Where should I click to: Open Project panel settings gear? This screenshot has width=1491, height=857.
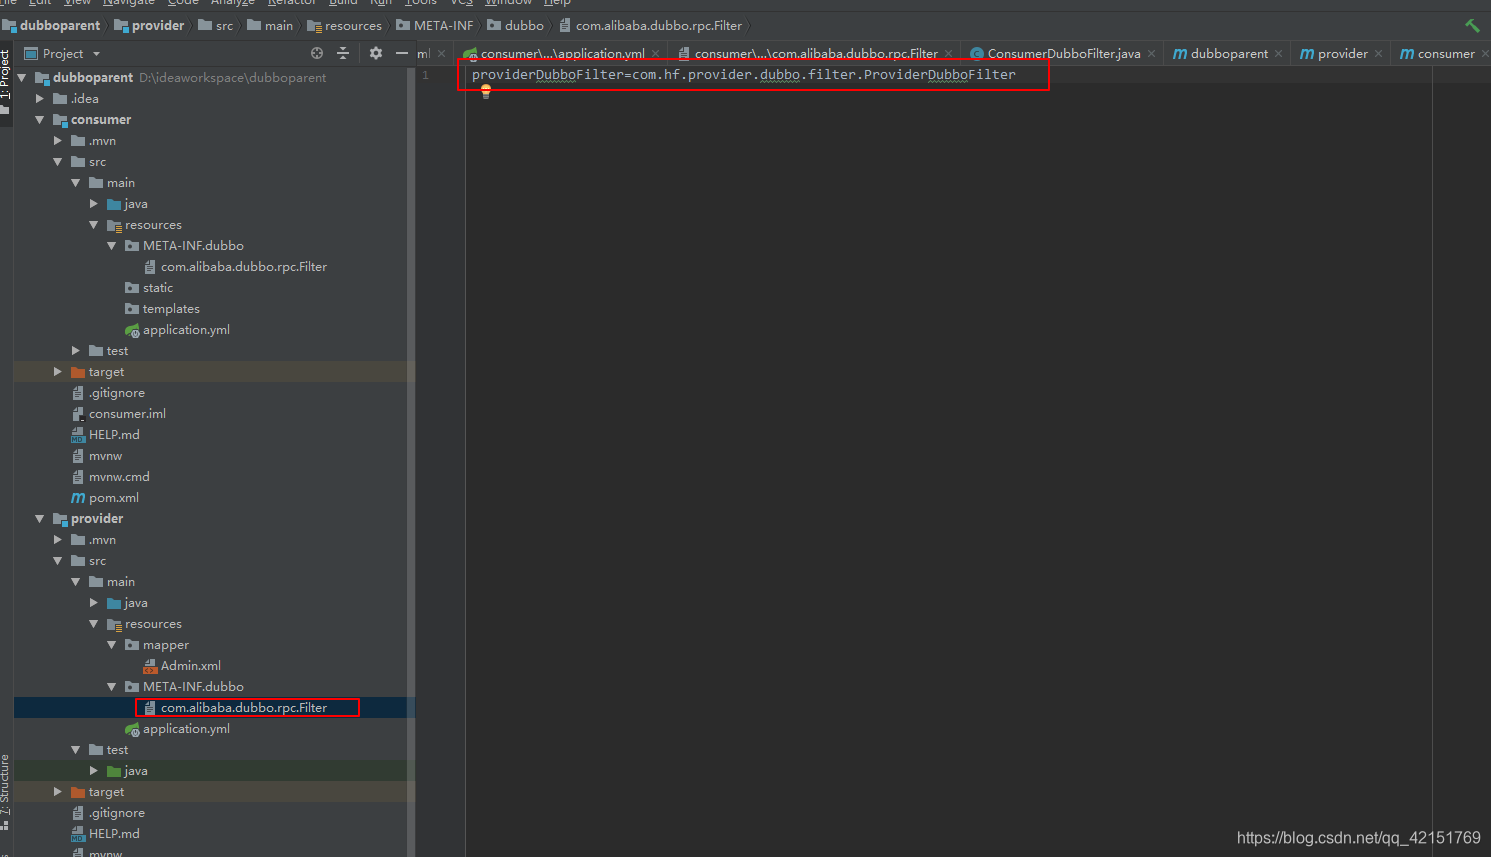pos(376,53)
